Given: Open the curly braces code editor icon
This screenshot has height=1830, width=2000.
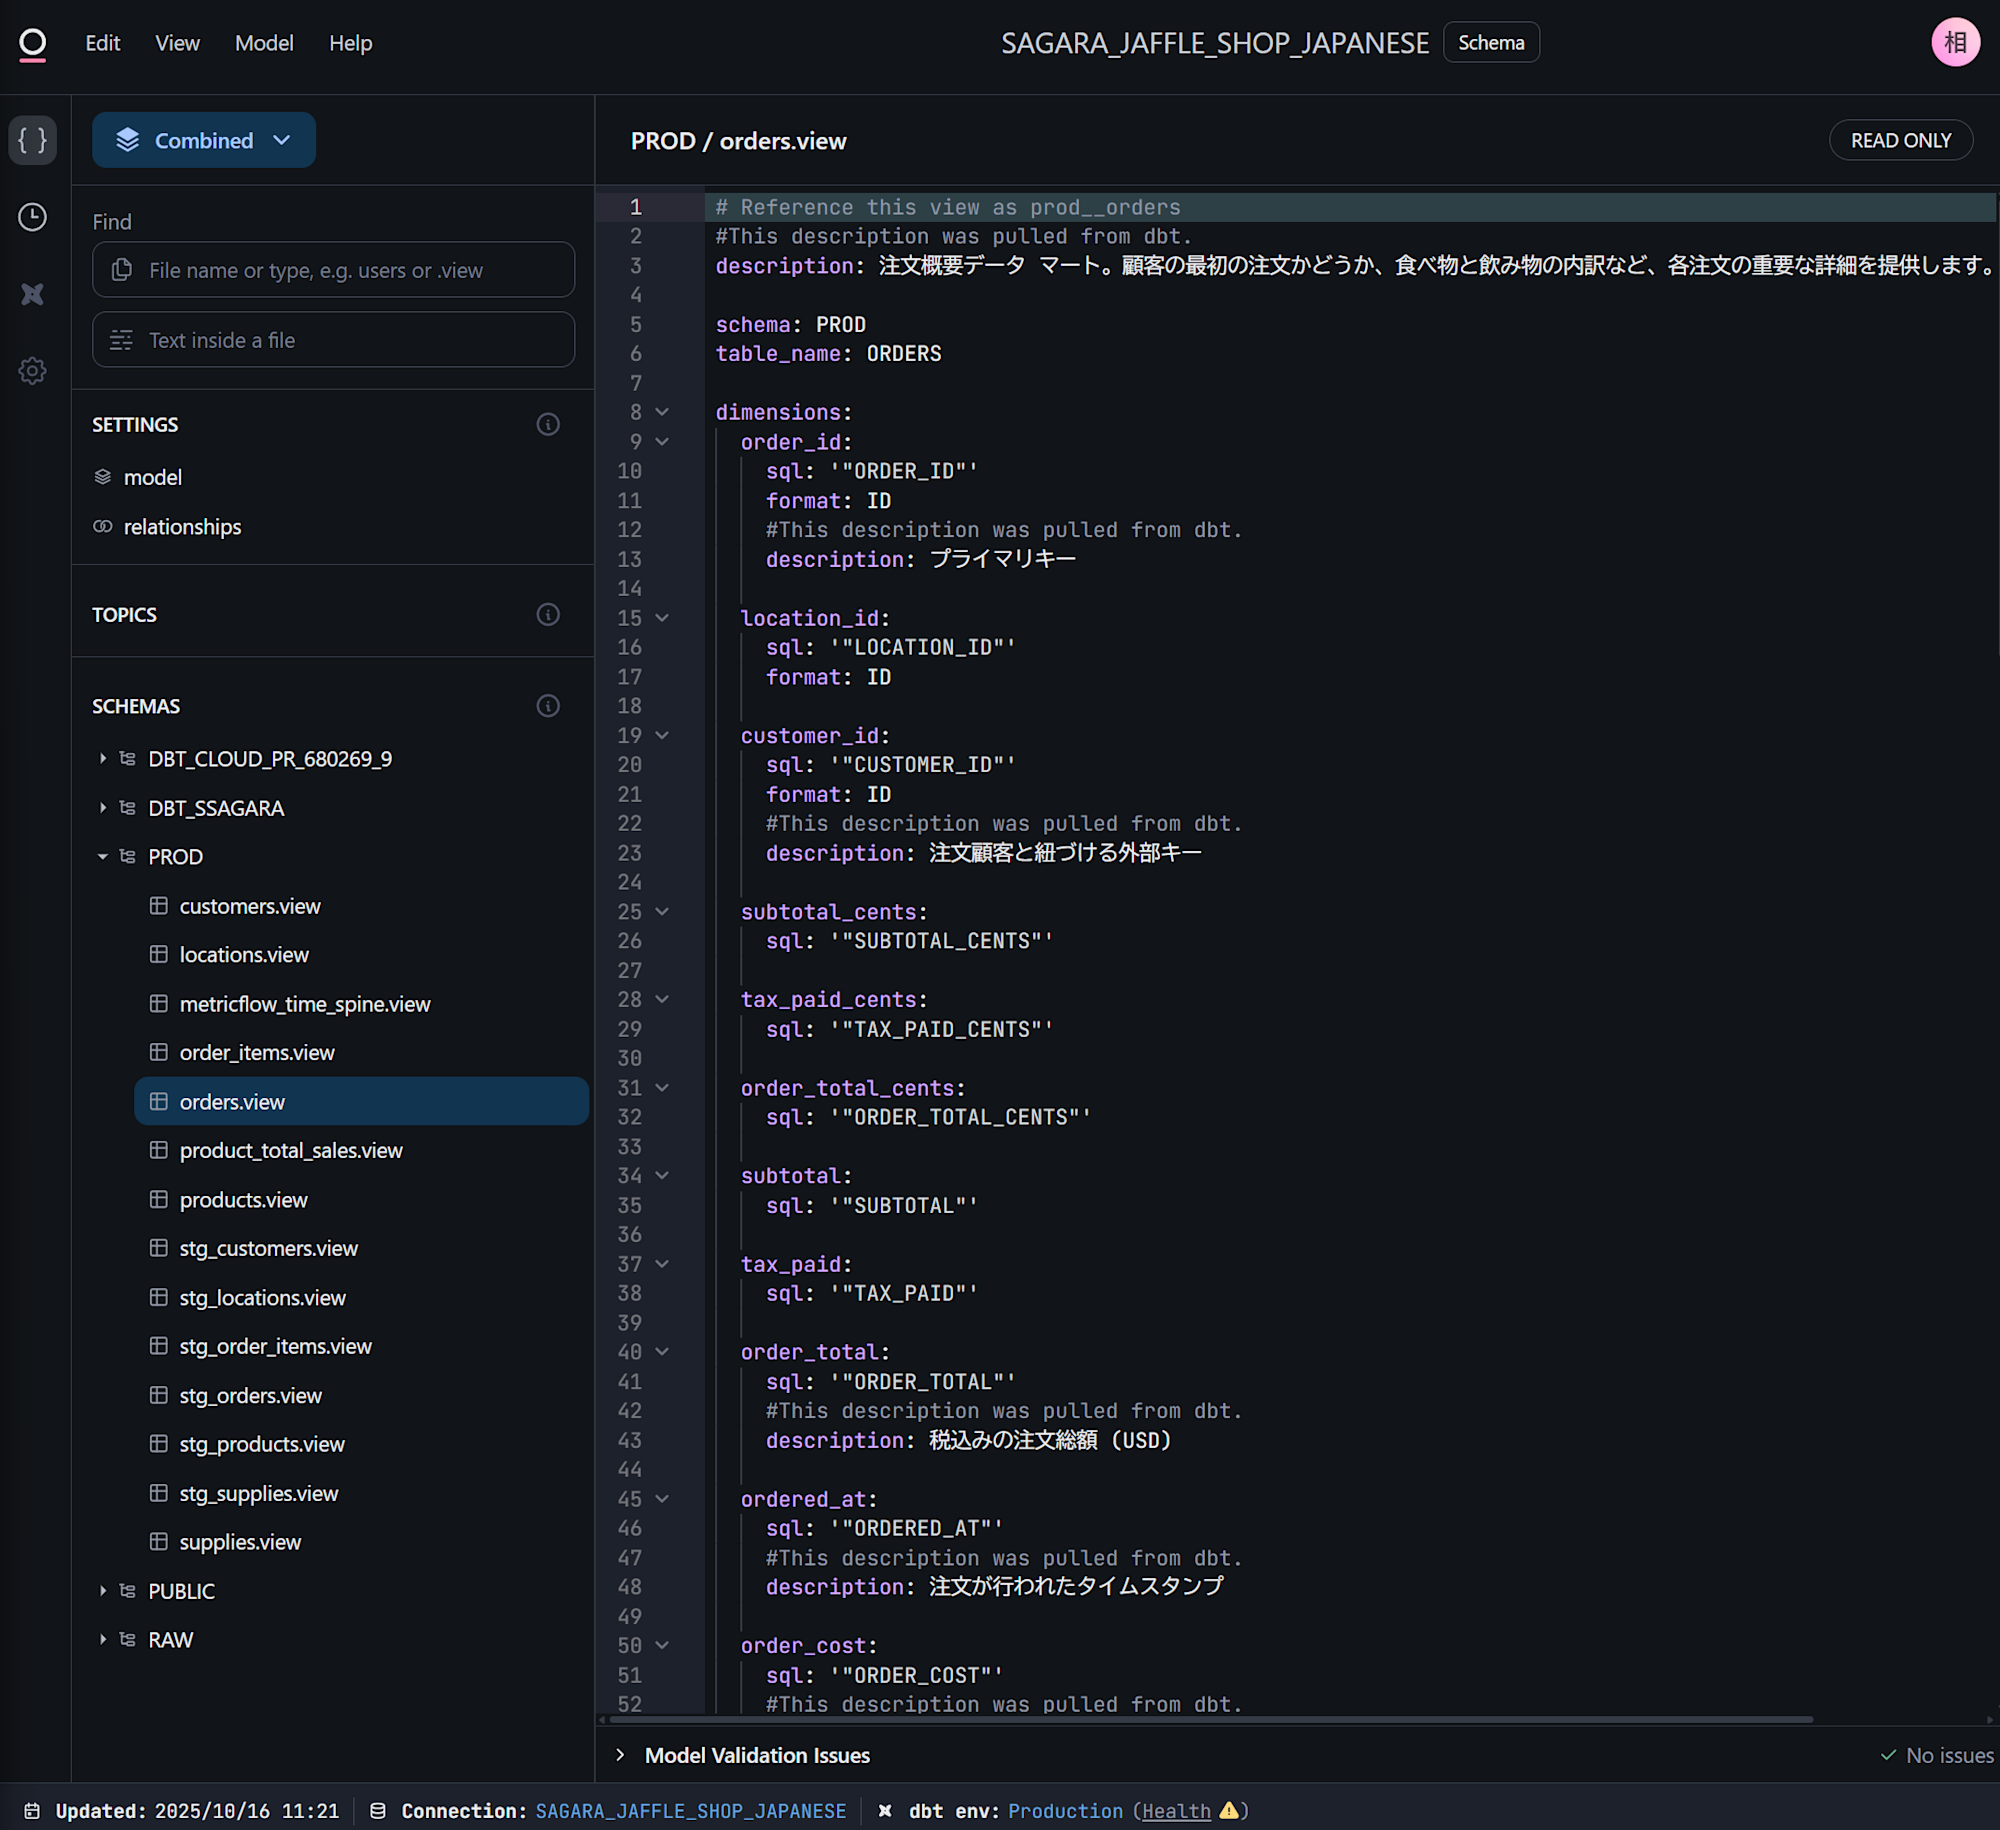Looking at the screenshot, I should tap(32, 140).
